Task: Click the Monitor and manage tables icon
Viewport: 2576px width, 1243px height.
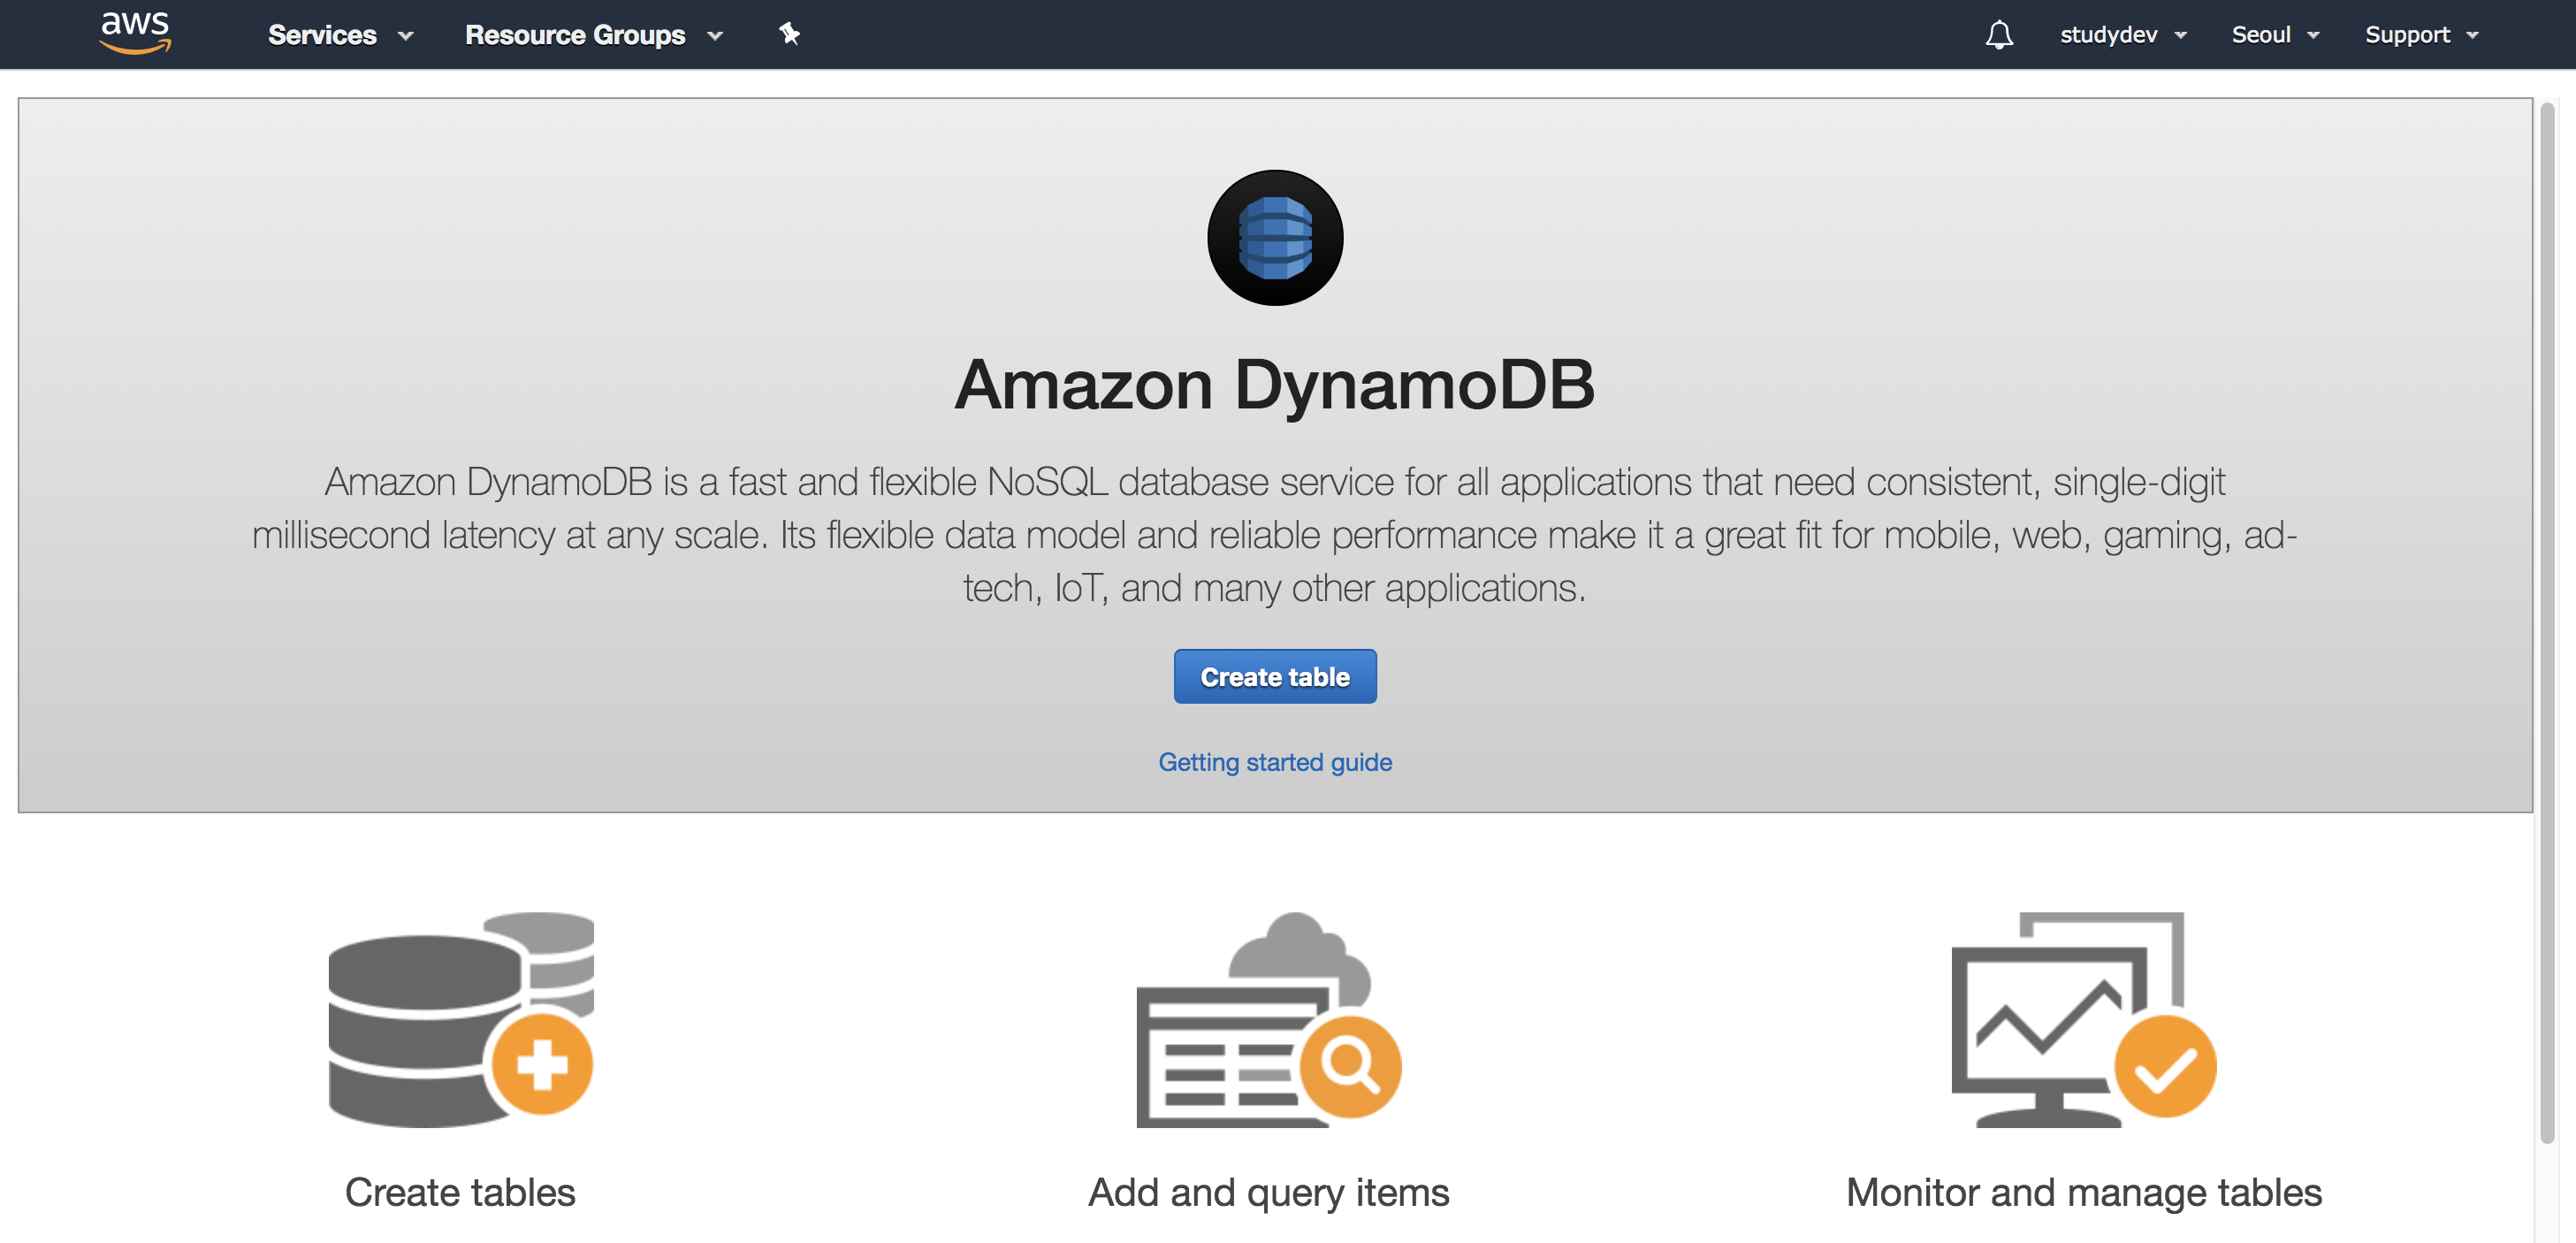Action: point(2084,1020)
